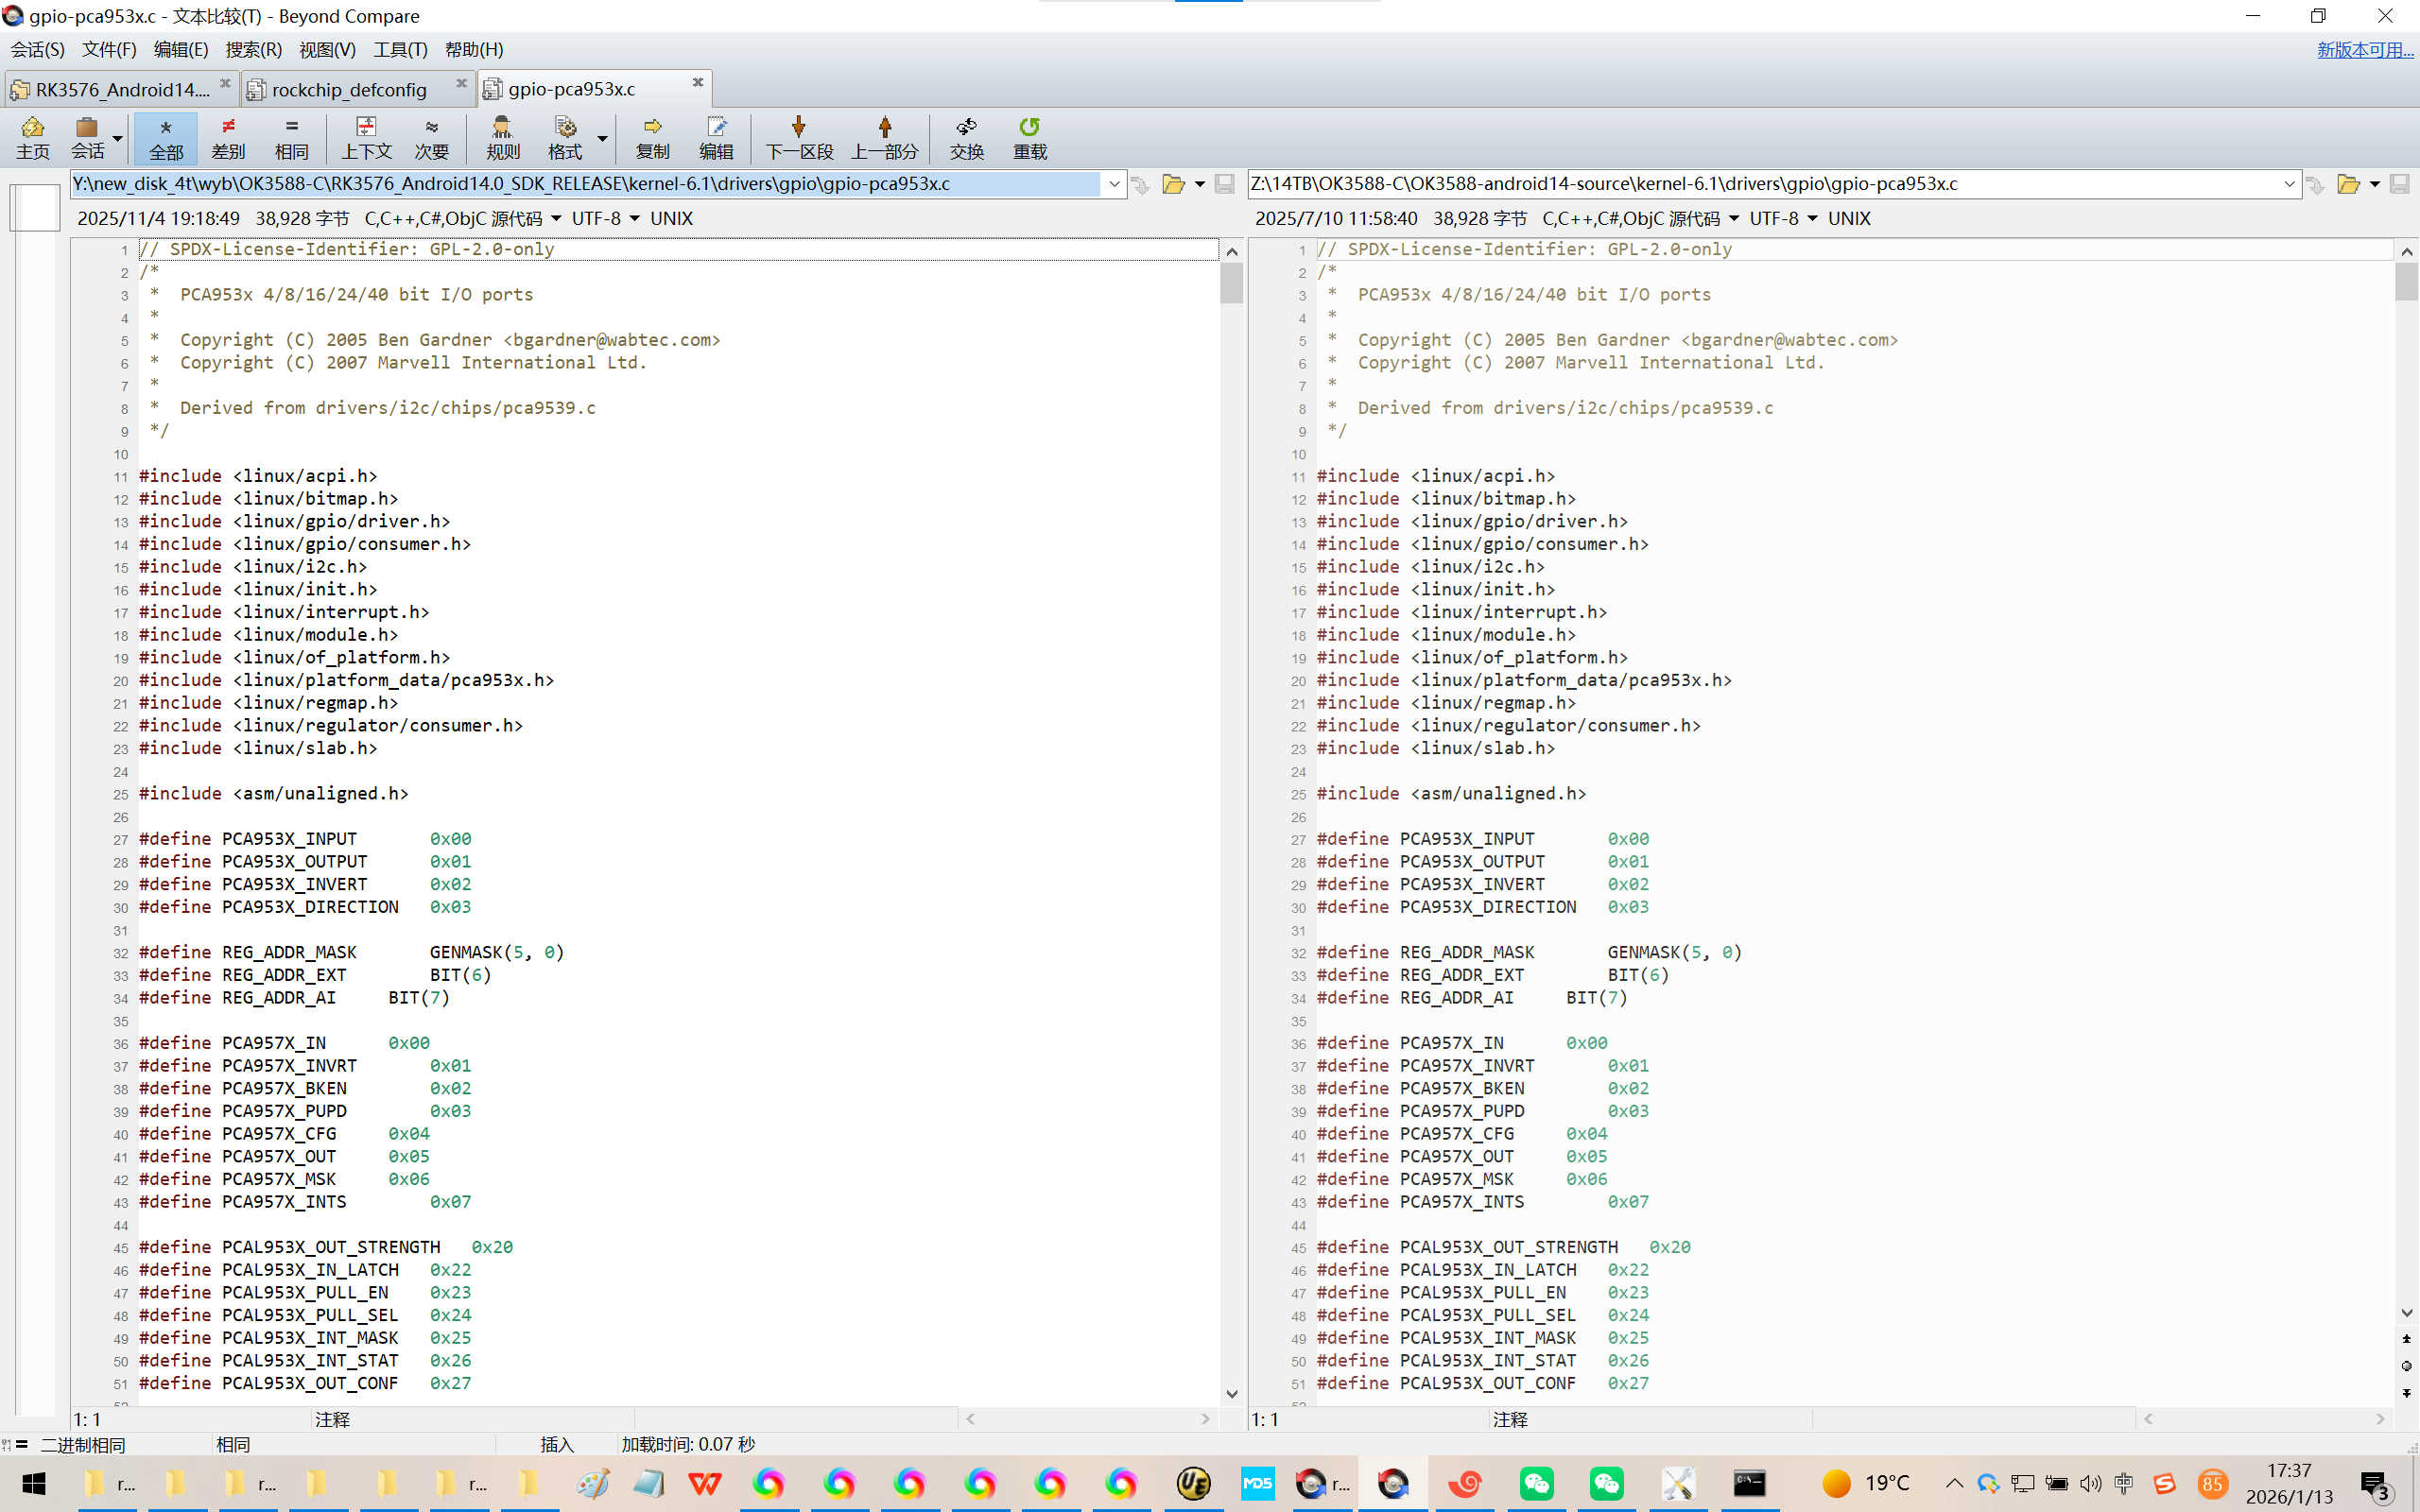
Task: Toggle the Show All (全部) filter
Action: pos(165,137)
